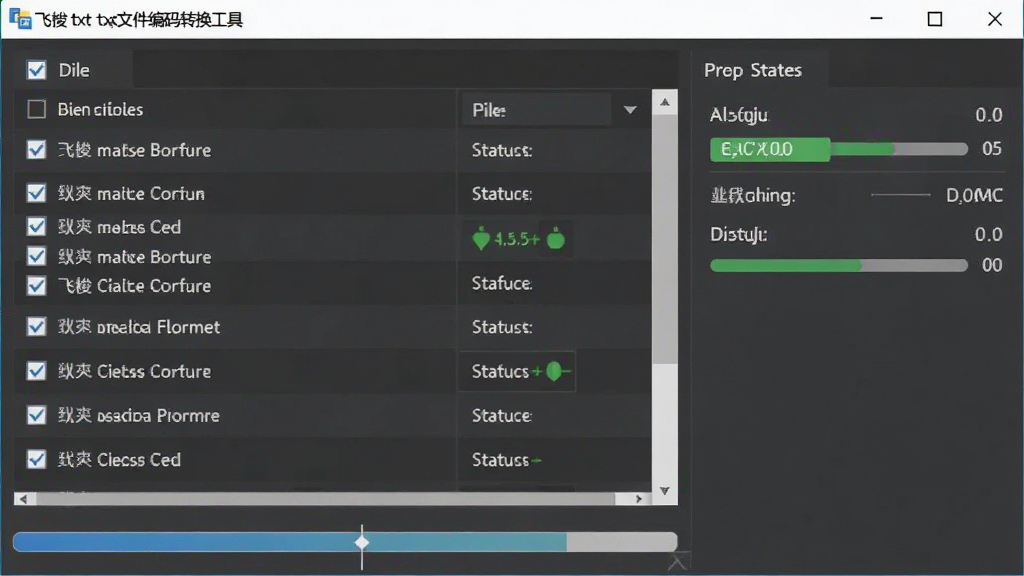Uncheck the "maitce Corfun" row checkbox
The image size is (1024, 576).
pyautogui.click(x=37, y=193)
